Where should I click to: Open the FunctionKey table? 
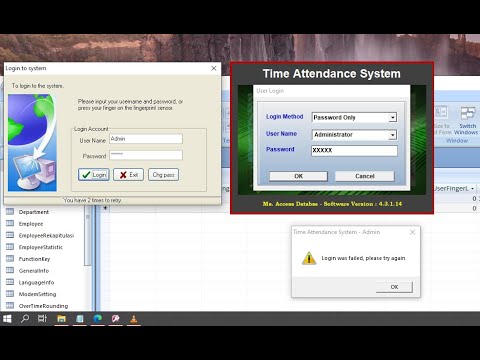(34, 259)
